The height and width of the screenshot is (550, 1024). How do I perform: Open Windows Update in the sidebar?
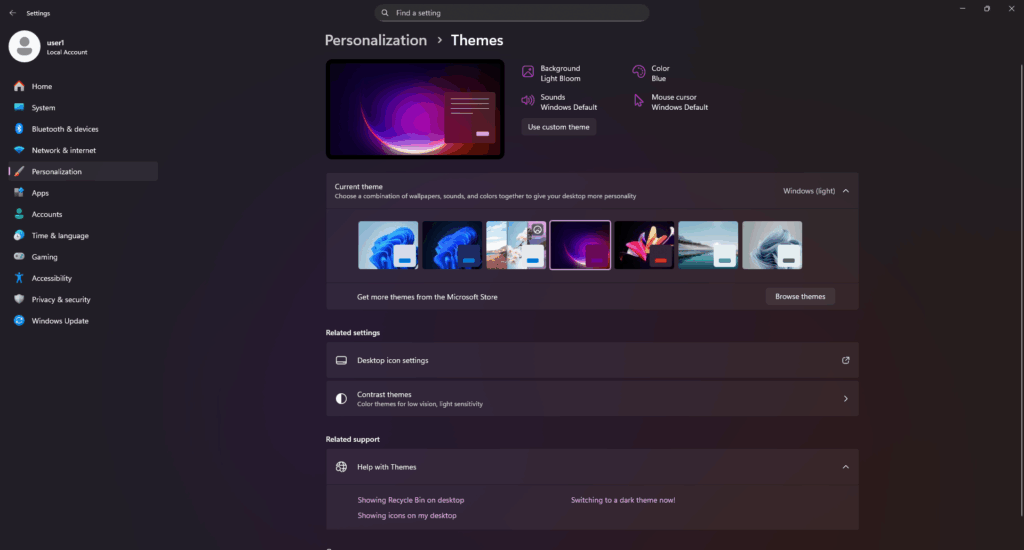click(x=60, y=321)
